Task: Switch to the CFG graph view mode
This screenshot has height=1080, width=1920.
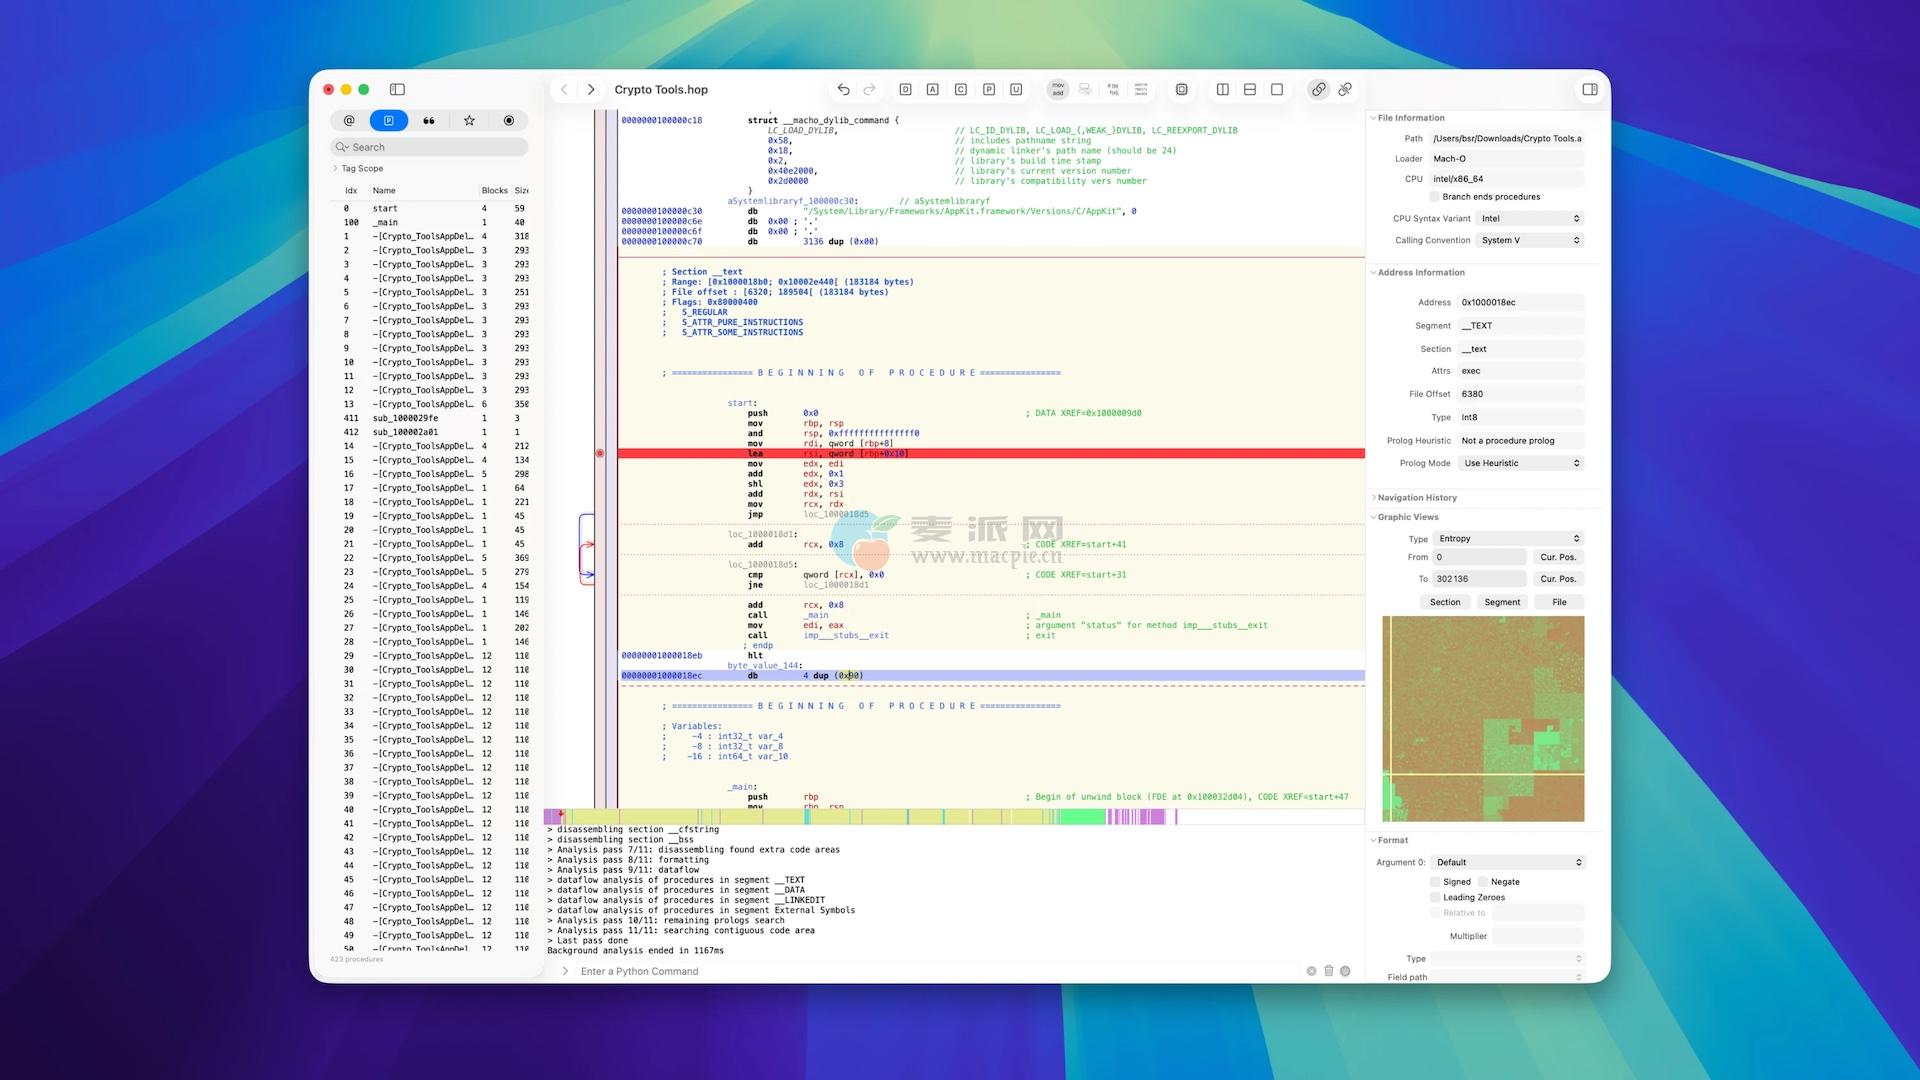Action: click(x=1085, y=90)
